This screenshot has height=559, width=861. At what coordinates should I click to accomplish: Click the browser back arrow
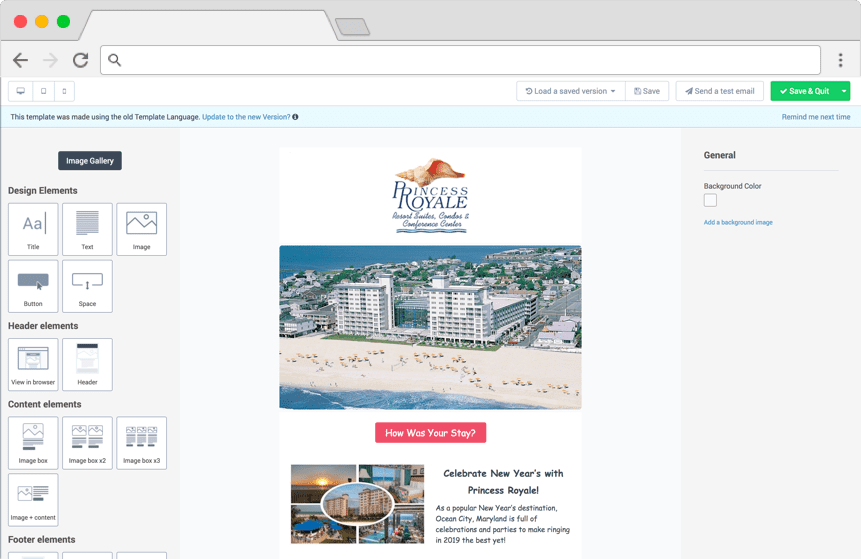[20, 60]
